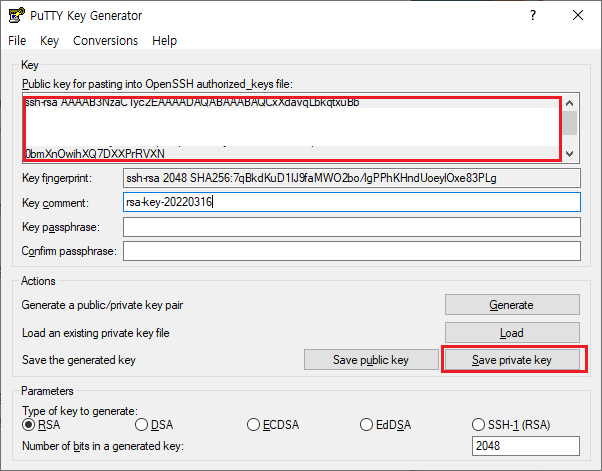
Task: Click the 'Public key for pasting' label
Action: tap(157, 84)
